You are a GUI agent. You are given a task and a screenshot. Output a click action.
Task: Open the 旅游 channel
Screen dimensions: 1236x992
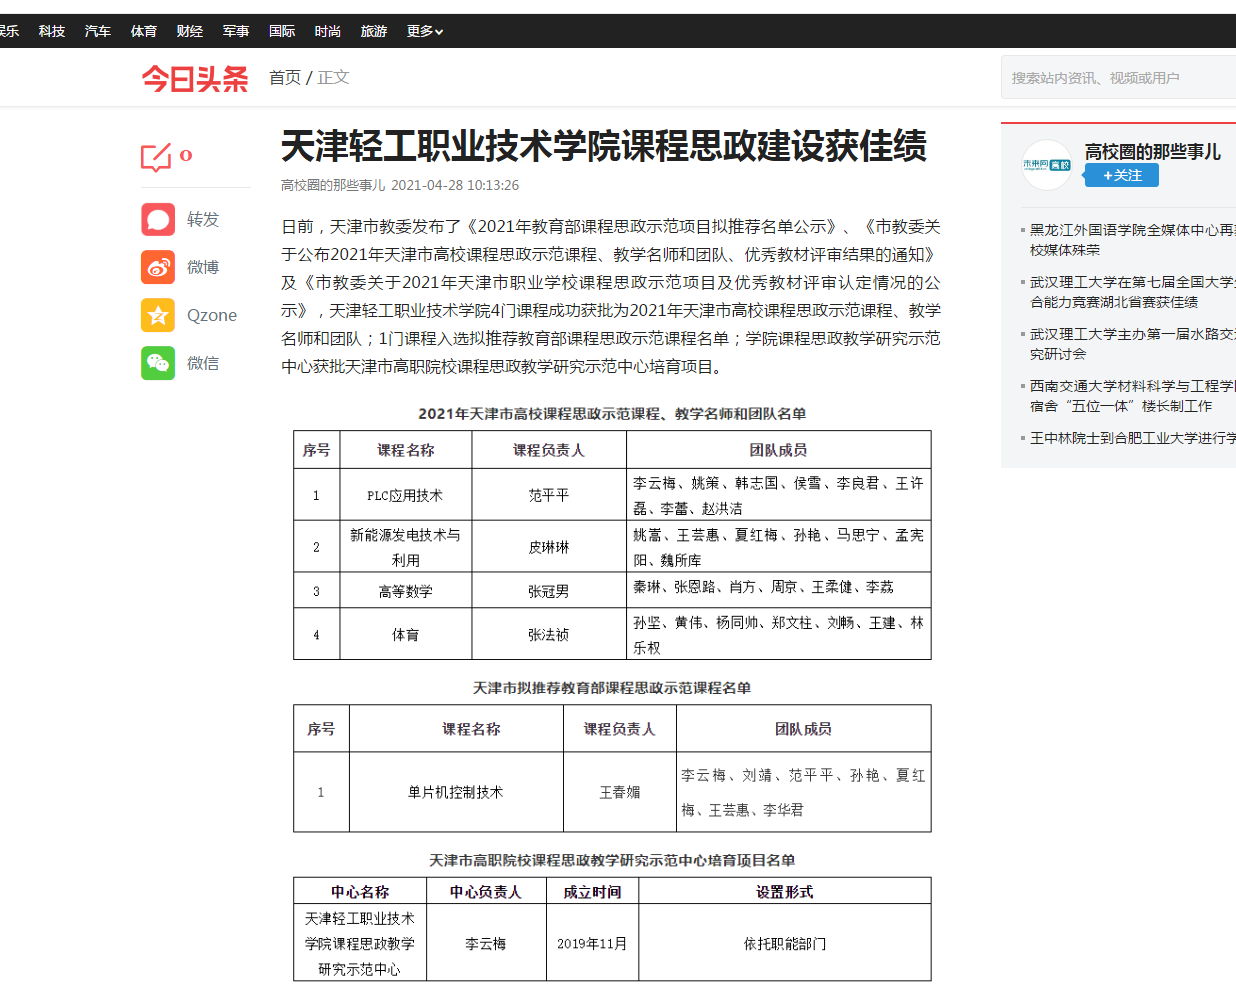click(x=374, y=31)
